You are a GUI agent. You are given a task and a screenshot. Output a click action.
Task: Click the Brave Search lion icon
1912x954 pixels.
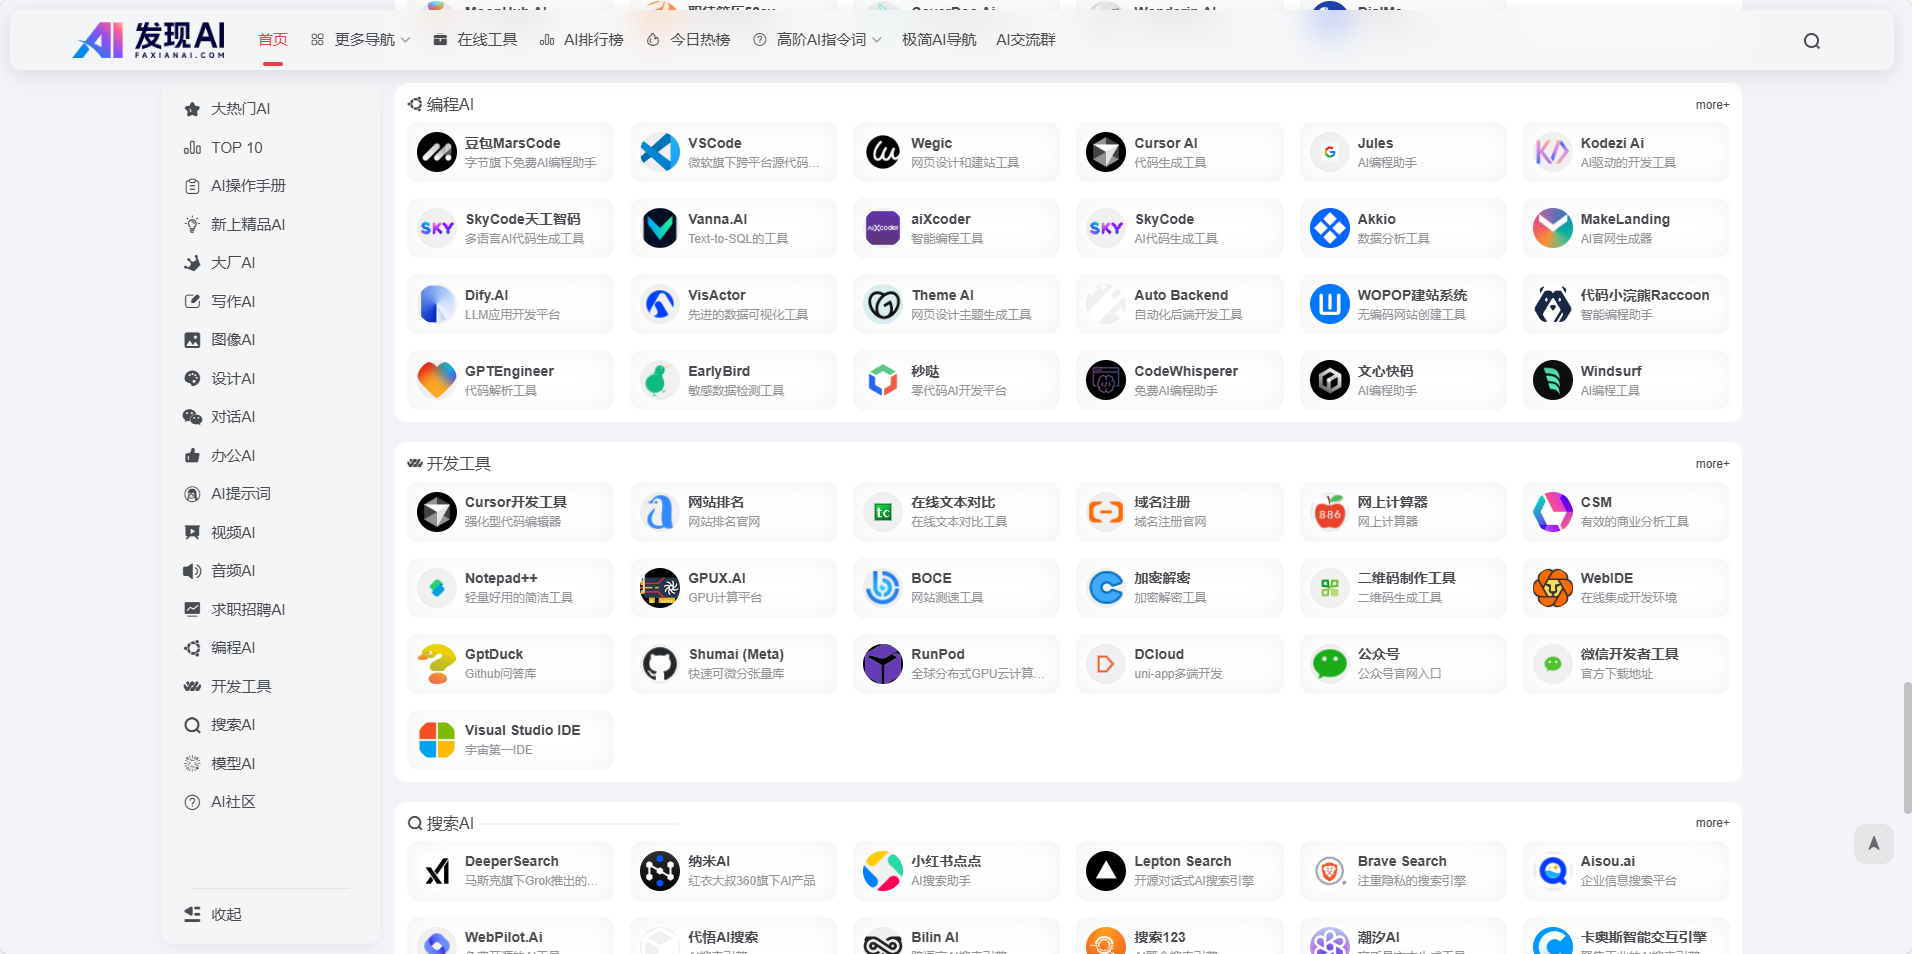coord(1329,871)
